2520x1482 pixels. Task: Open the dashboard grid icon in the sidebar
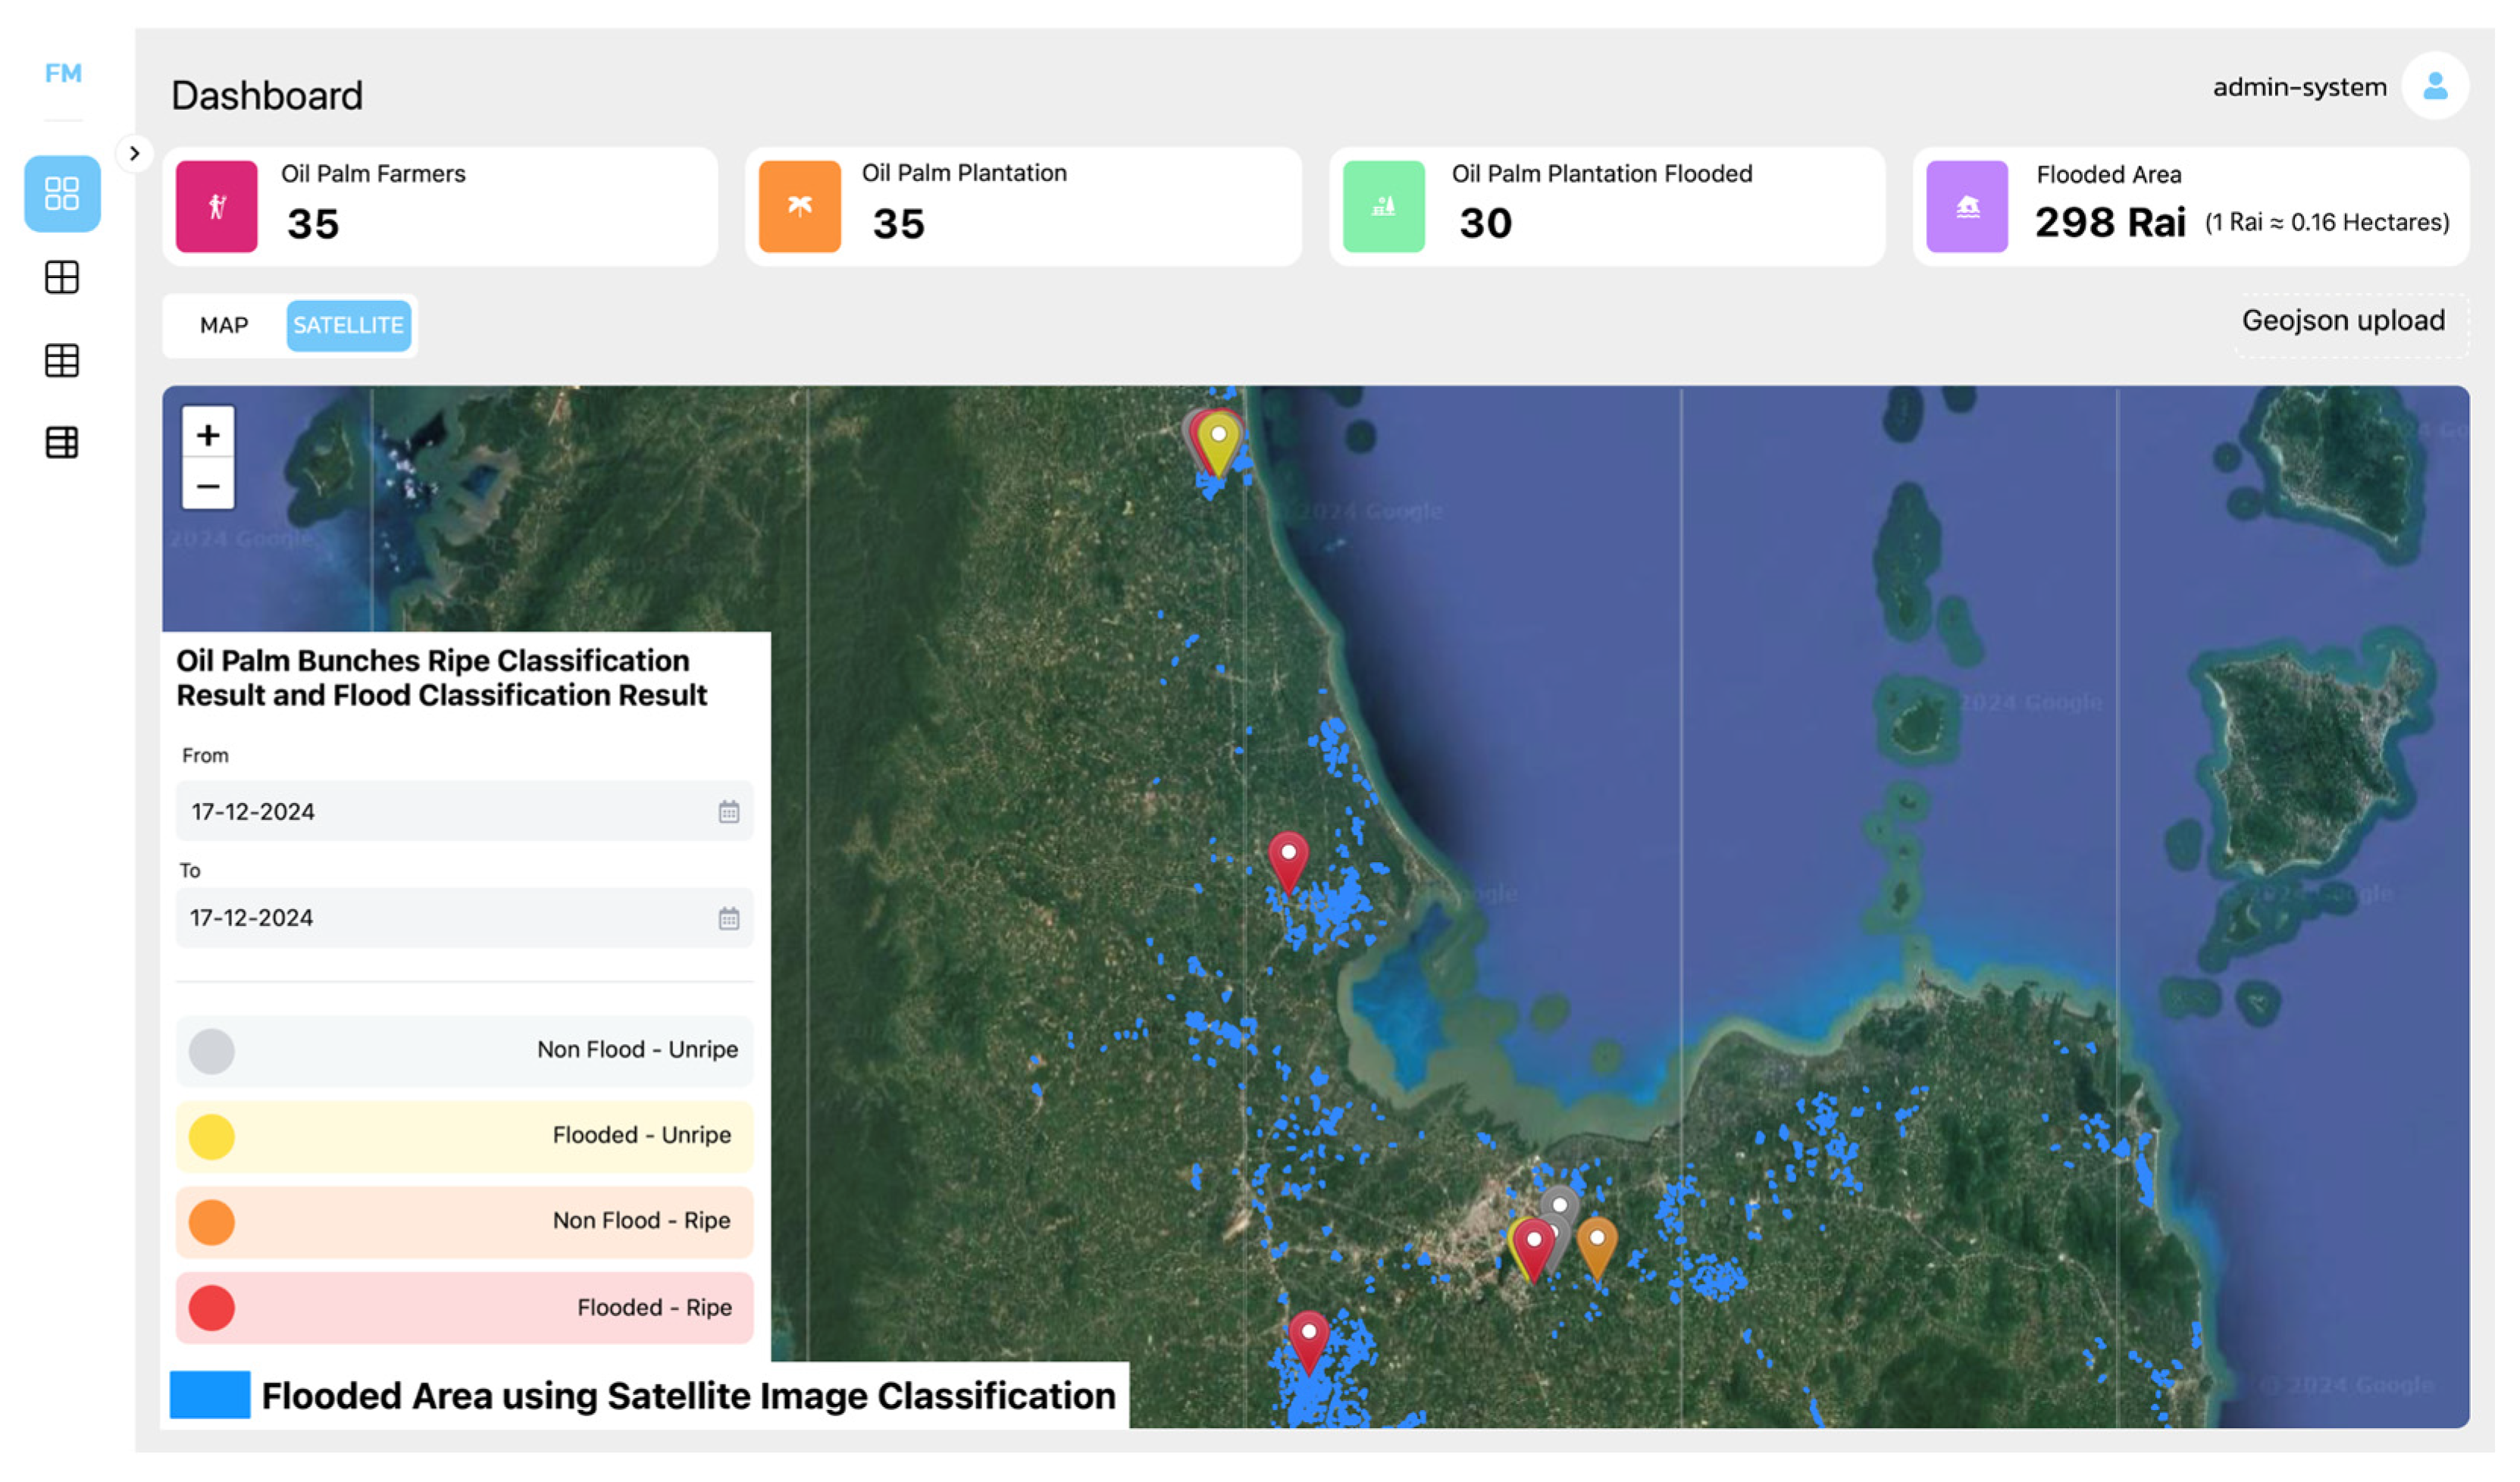pyautogui.click(x=62, y=194)
